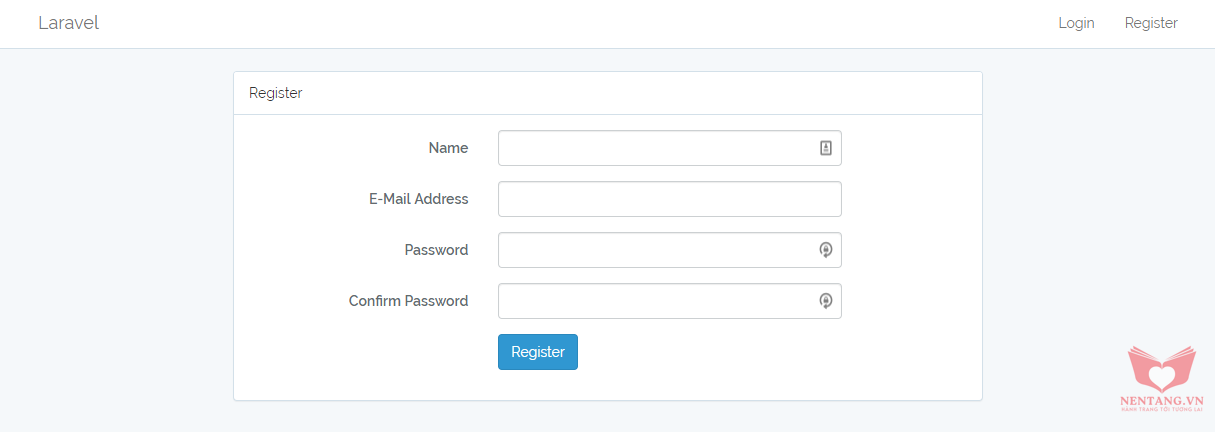Click the password generator icon in Password field
This screenshot has height=432, width=1215.
[826, 250]
